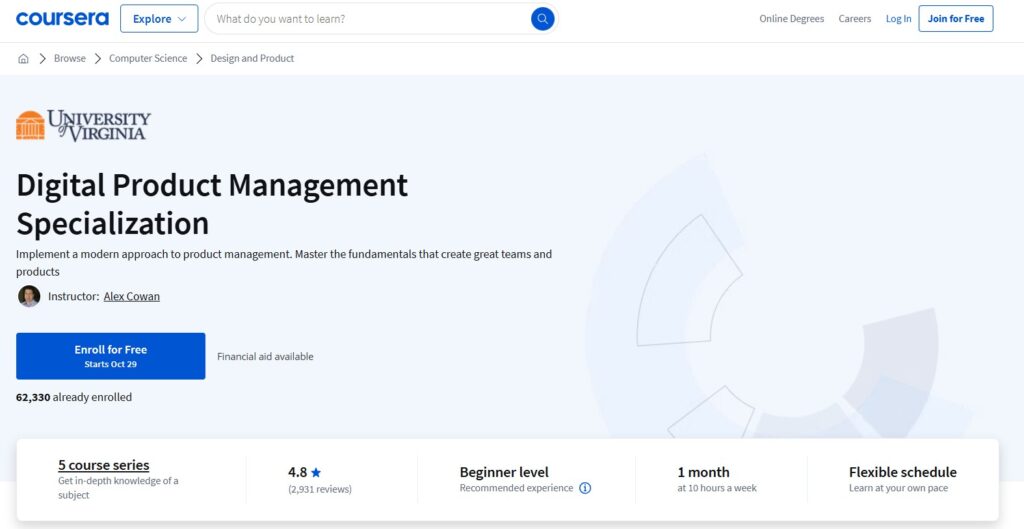The height and width of the screenshot is (529, 1024).
Task: Open Alex Cowan instructor link
Action: pyautogui.click(x=131, y=297)
